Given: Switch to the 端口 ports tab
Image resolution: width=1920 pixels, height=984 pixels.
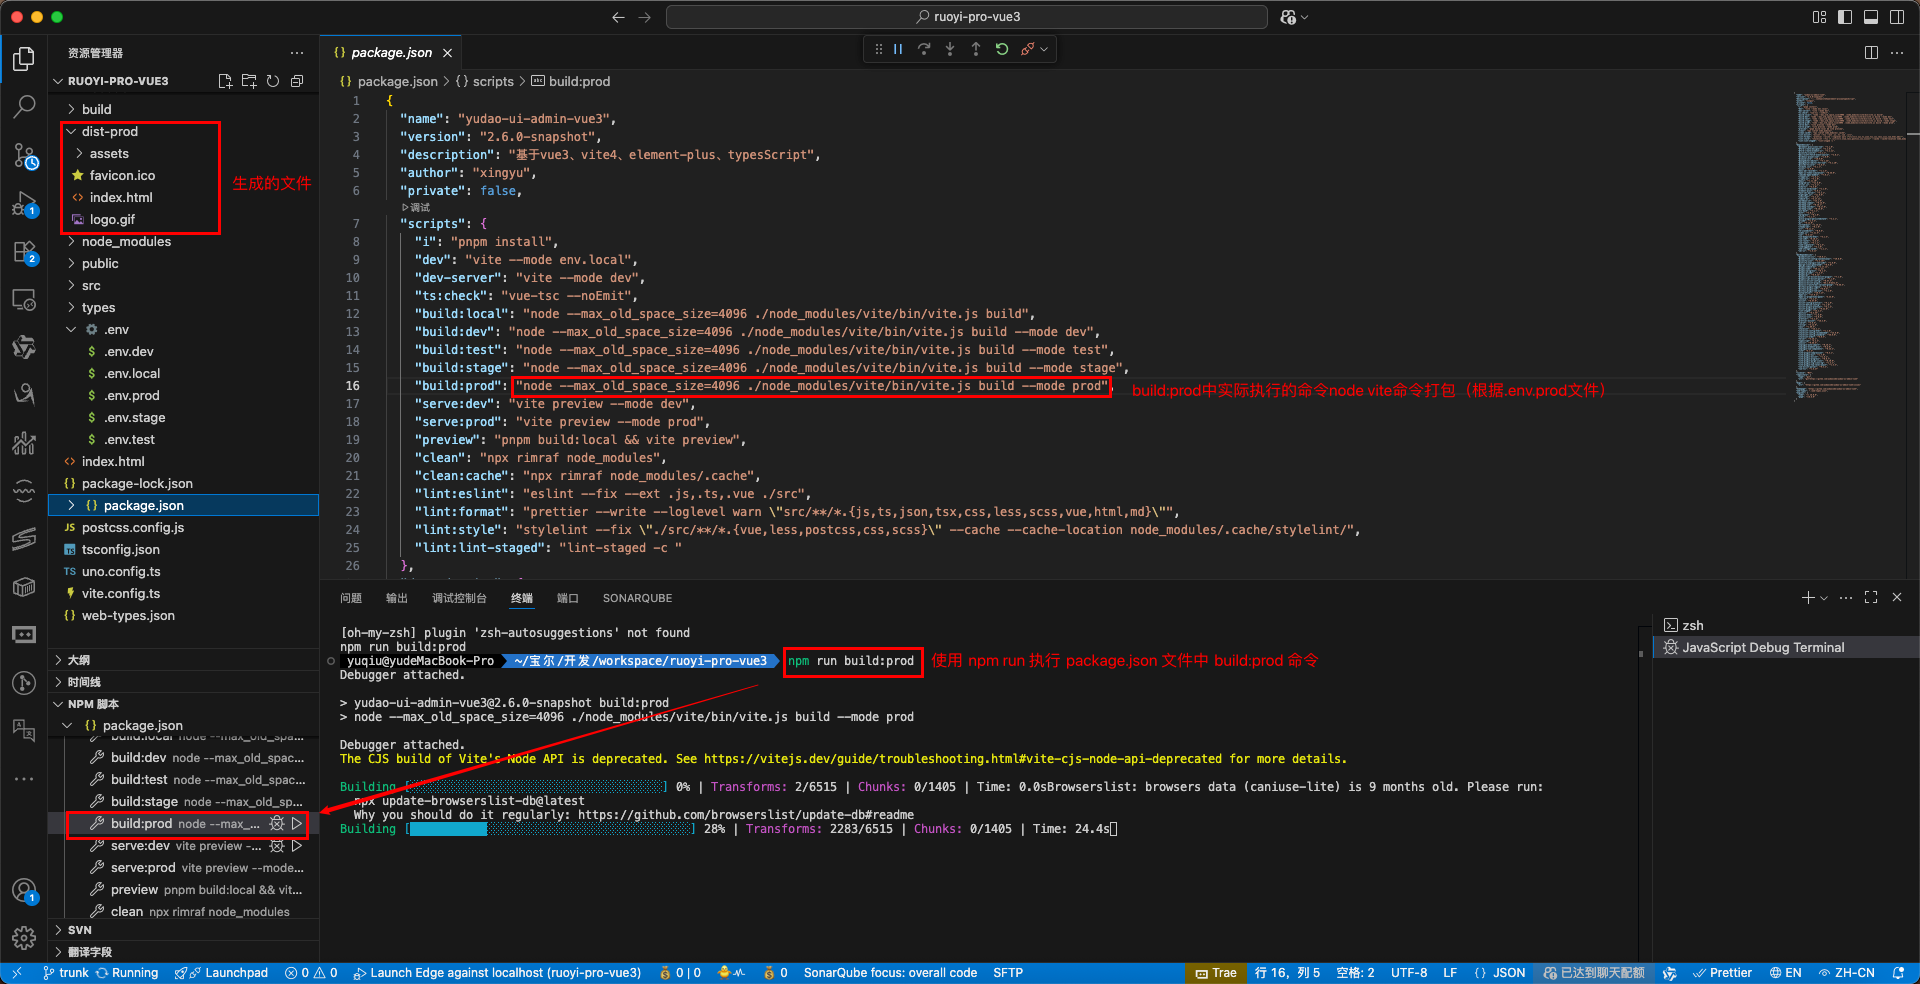Looking at the screenshot, I should (568, 598).
